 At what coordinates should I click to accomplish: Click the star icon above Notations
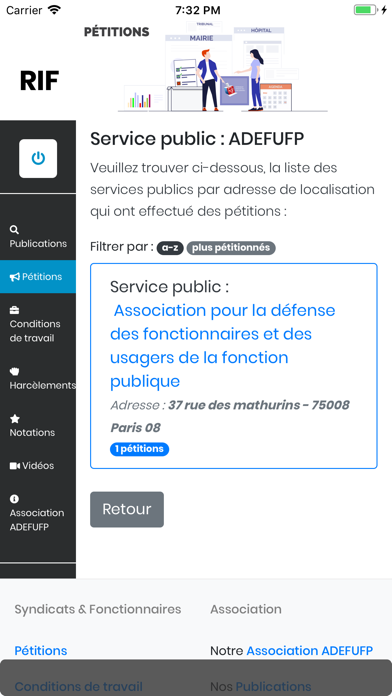15,419
